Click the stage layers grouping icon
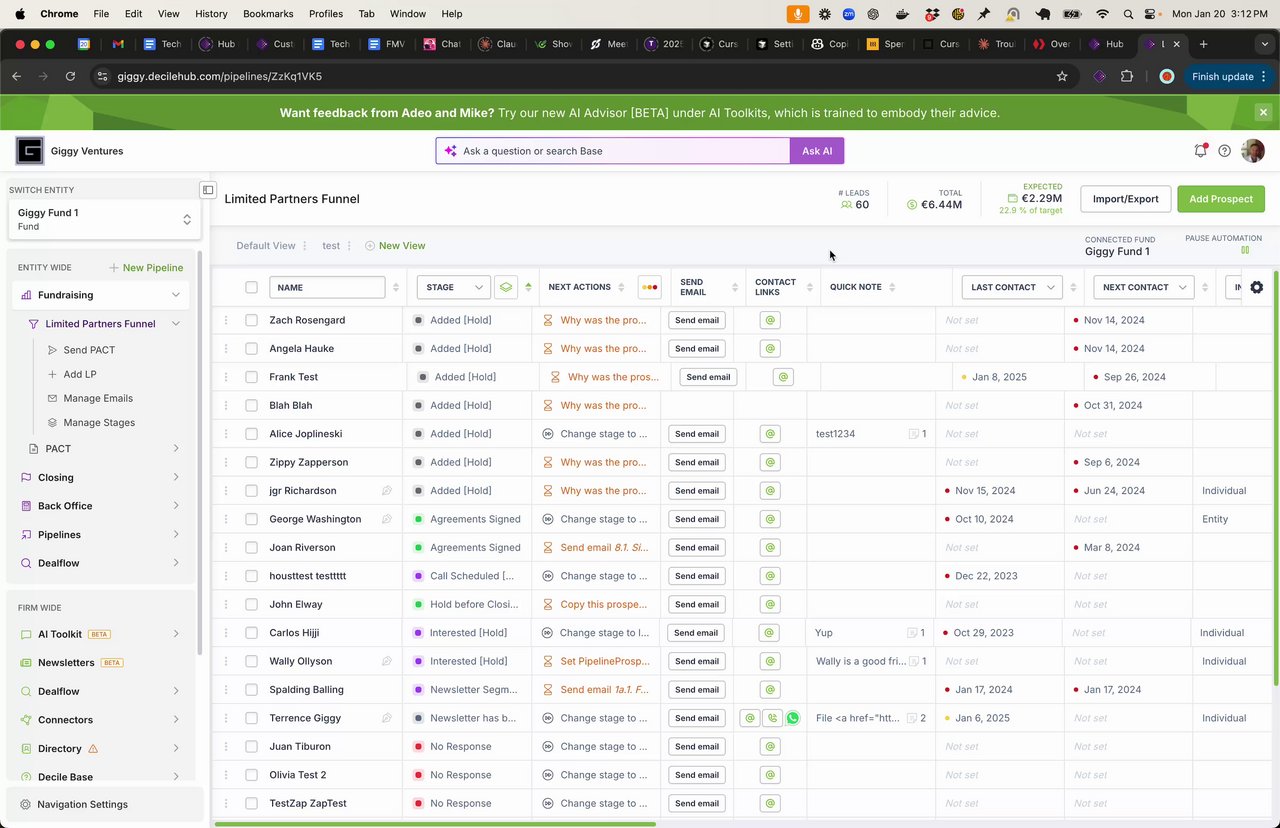 pyautogui.click(x=506, y=287)
